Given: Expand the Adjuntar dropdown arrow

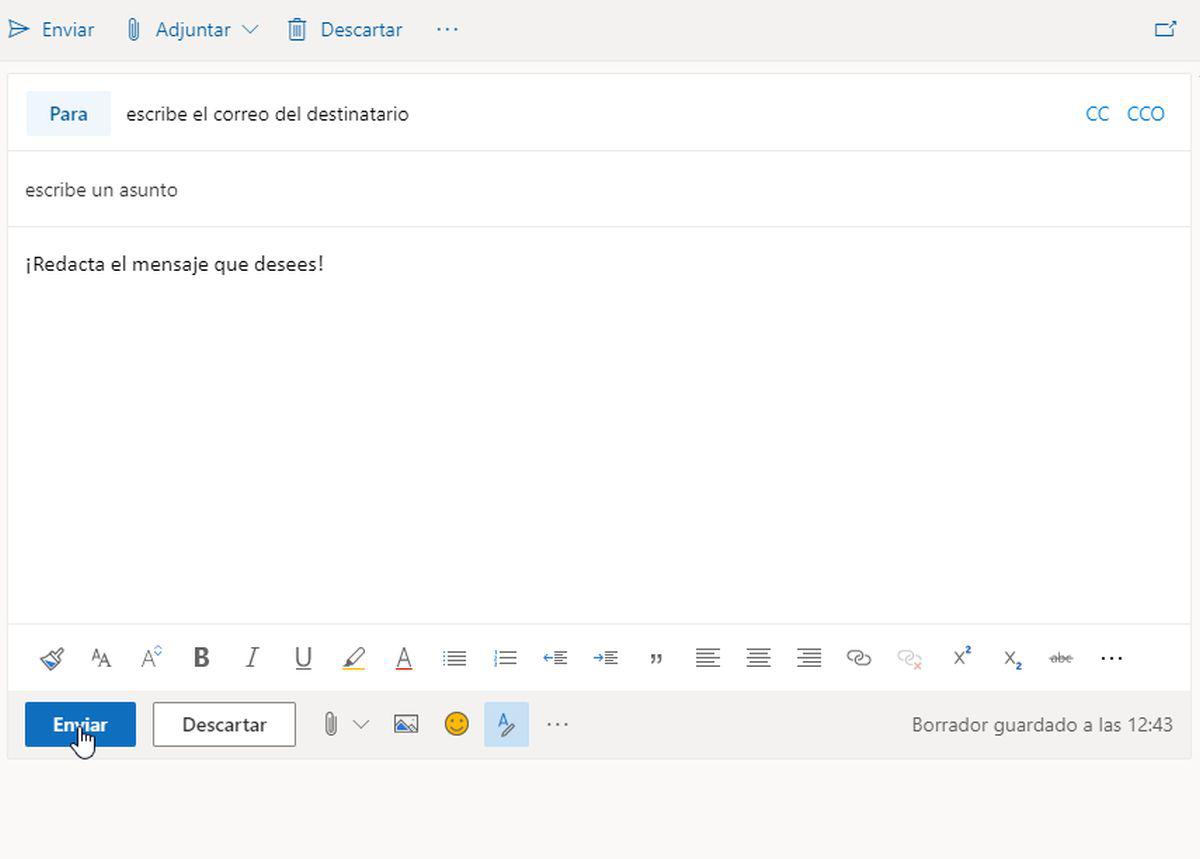Looking at the screenshot, I should [x=252, y=29].
